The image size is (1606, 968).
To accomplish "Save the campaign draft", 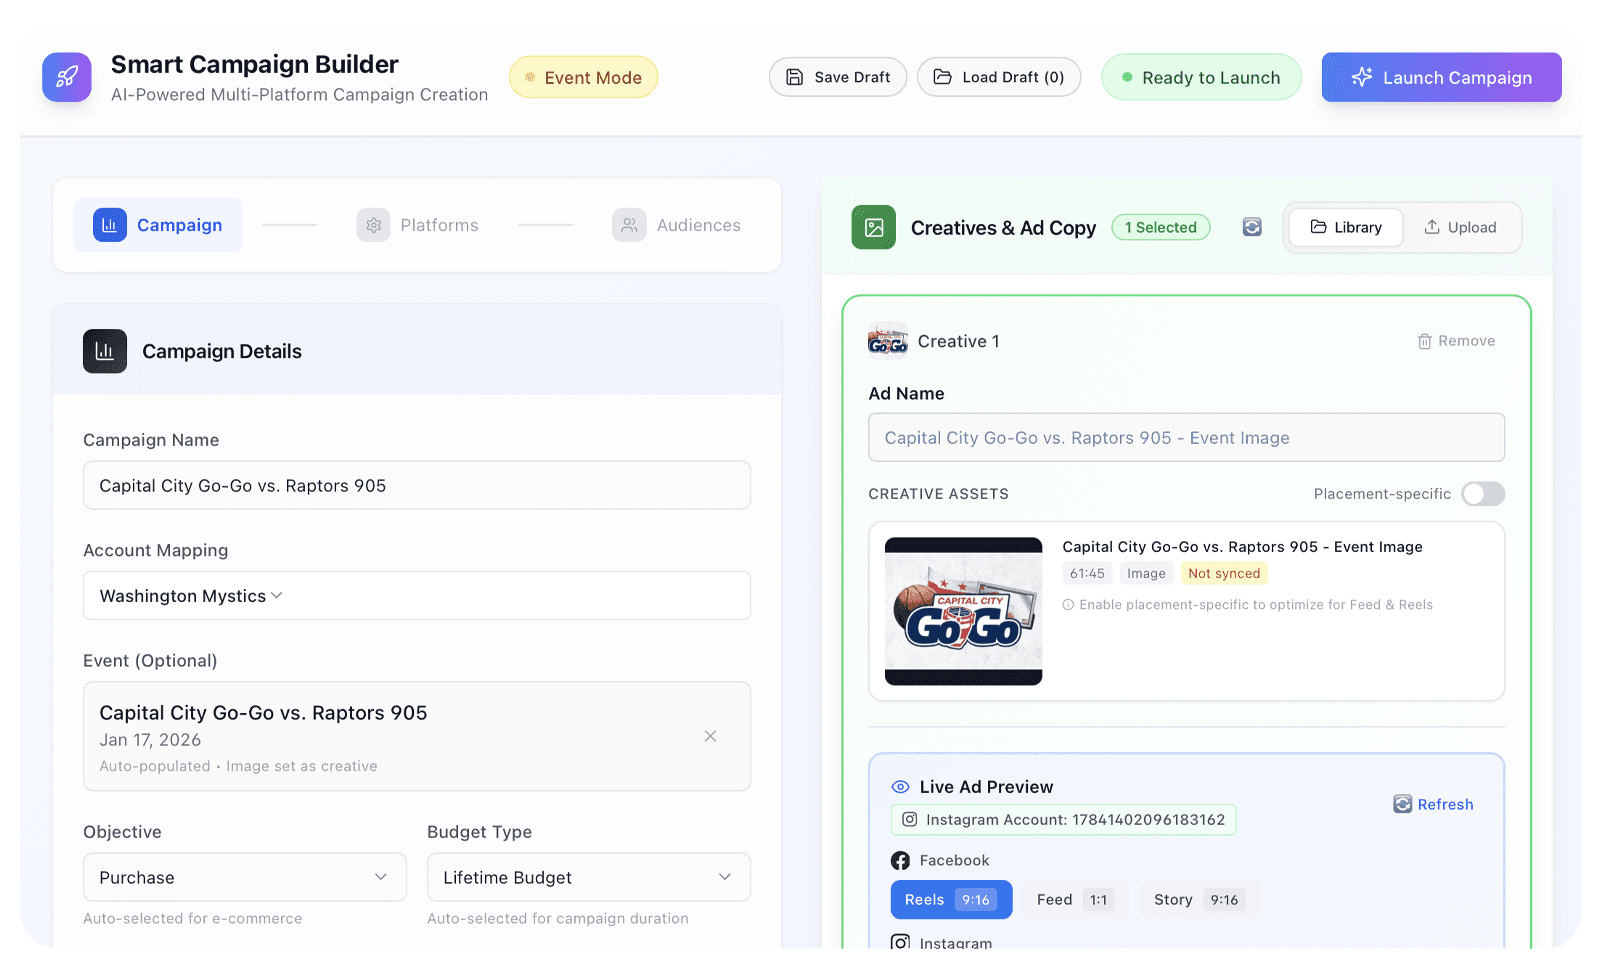I will tap(838, 77).
